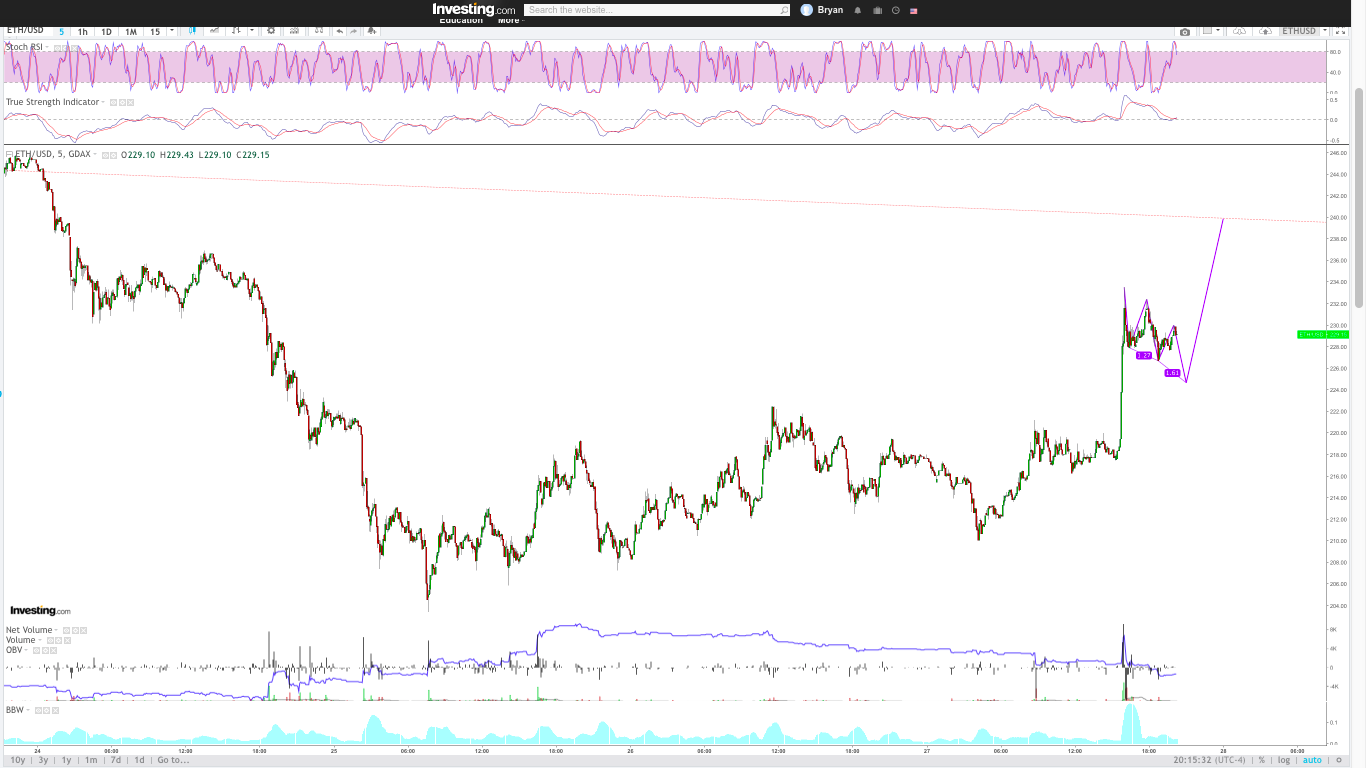The image size is (1366, 768).
Task: Remove the OBV indicator
Action: click(53, 650)
